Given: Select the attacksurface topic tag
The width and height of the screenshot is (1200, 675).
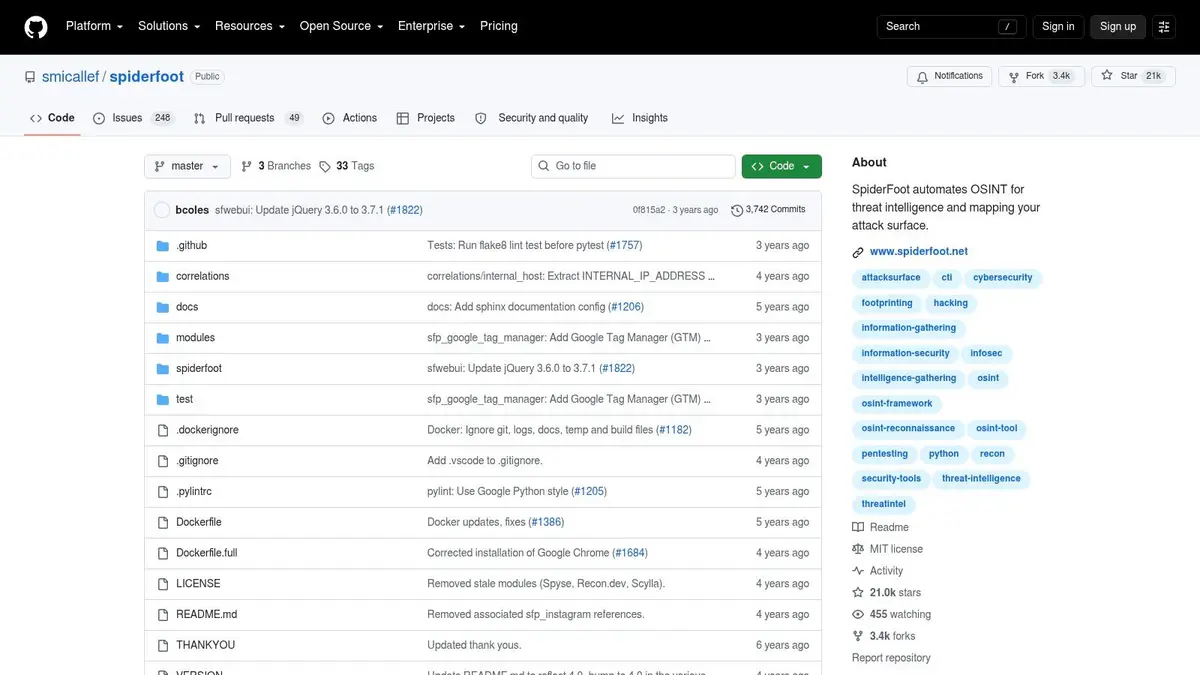Looking at the screenshot, I should (x=891, y=278).
